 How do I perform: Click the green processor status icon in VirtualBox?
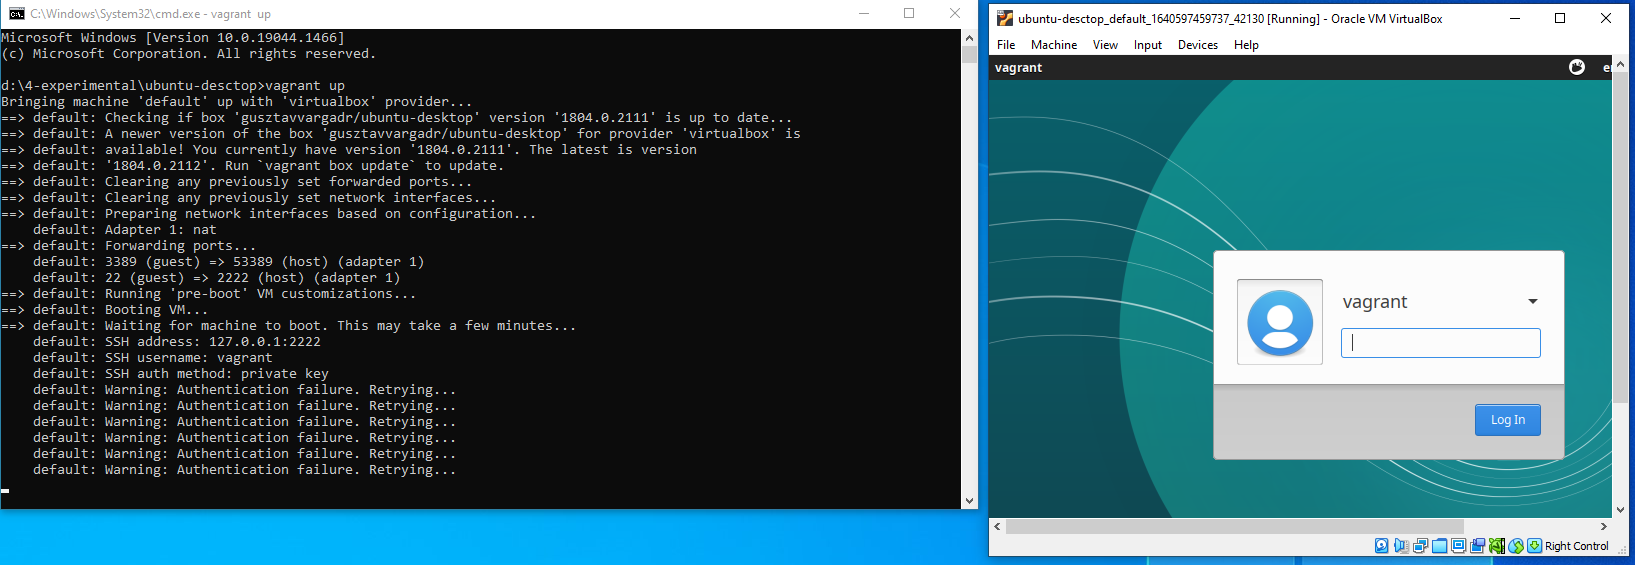[x=1496, y=546]
